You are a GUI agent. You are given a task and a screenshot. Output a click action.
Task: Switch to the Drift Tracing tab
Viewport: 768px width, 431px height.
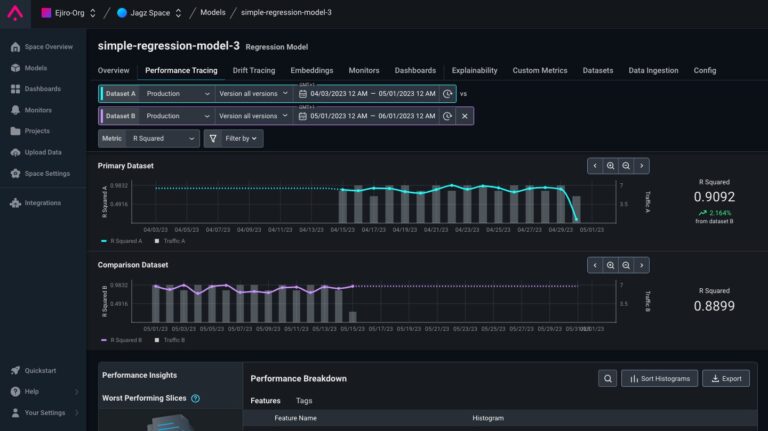pos(254,71)
